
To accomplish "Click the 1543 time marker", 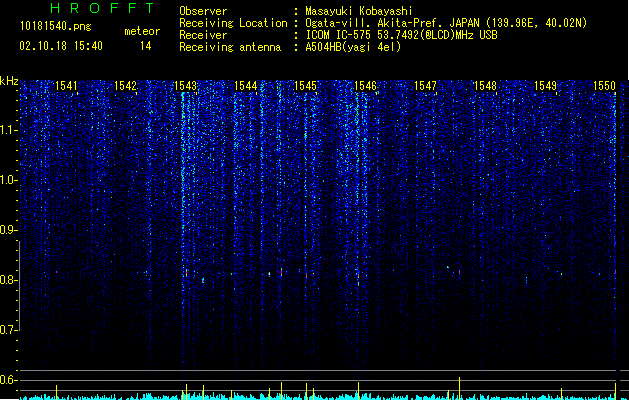I will (185, 85).
